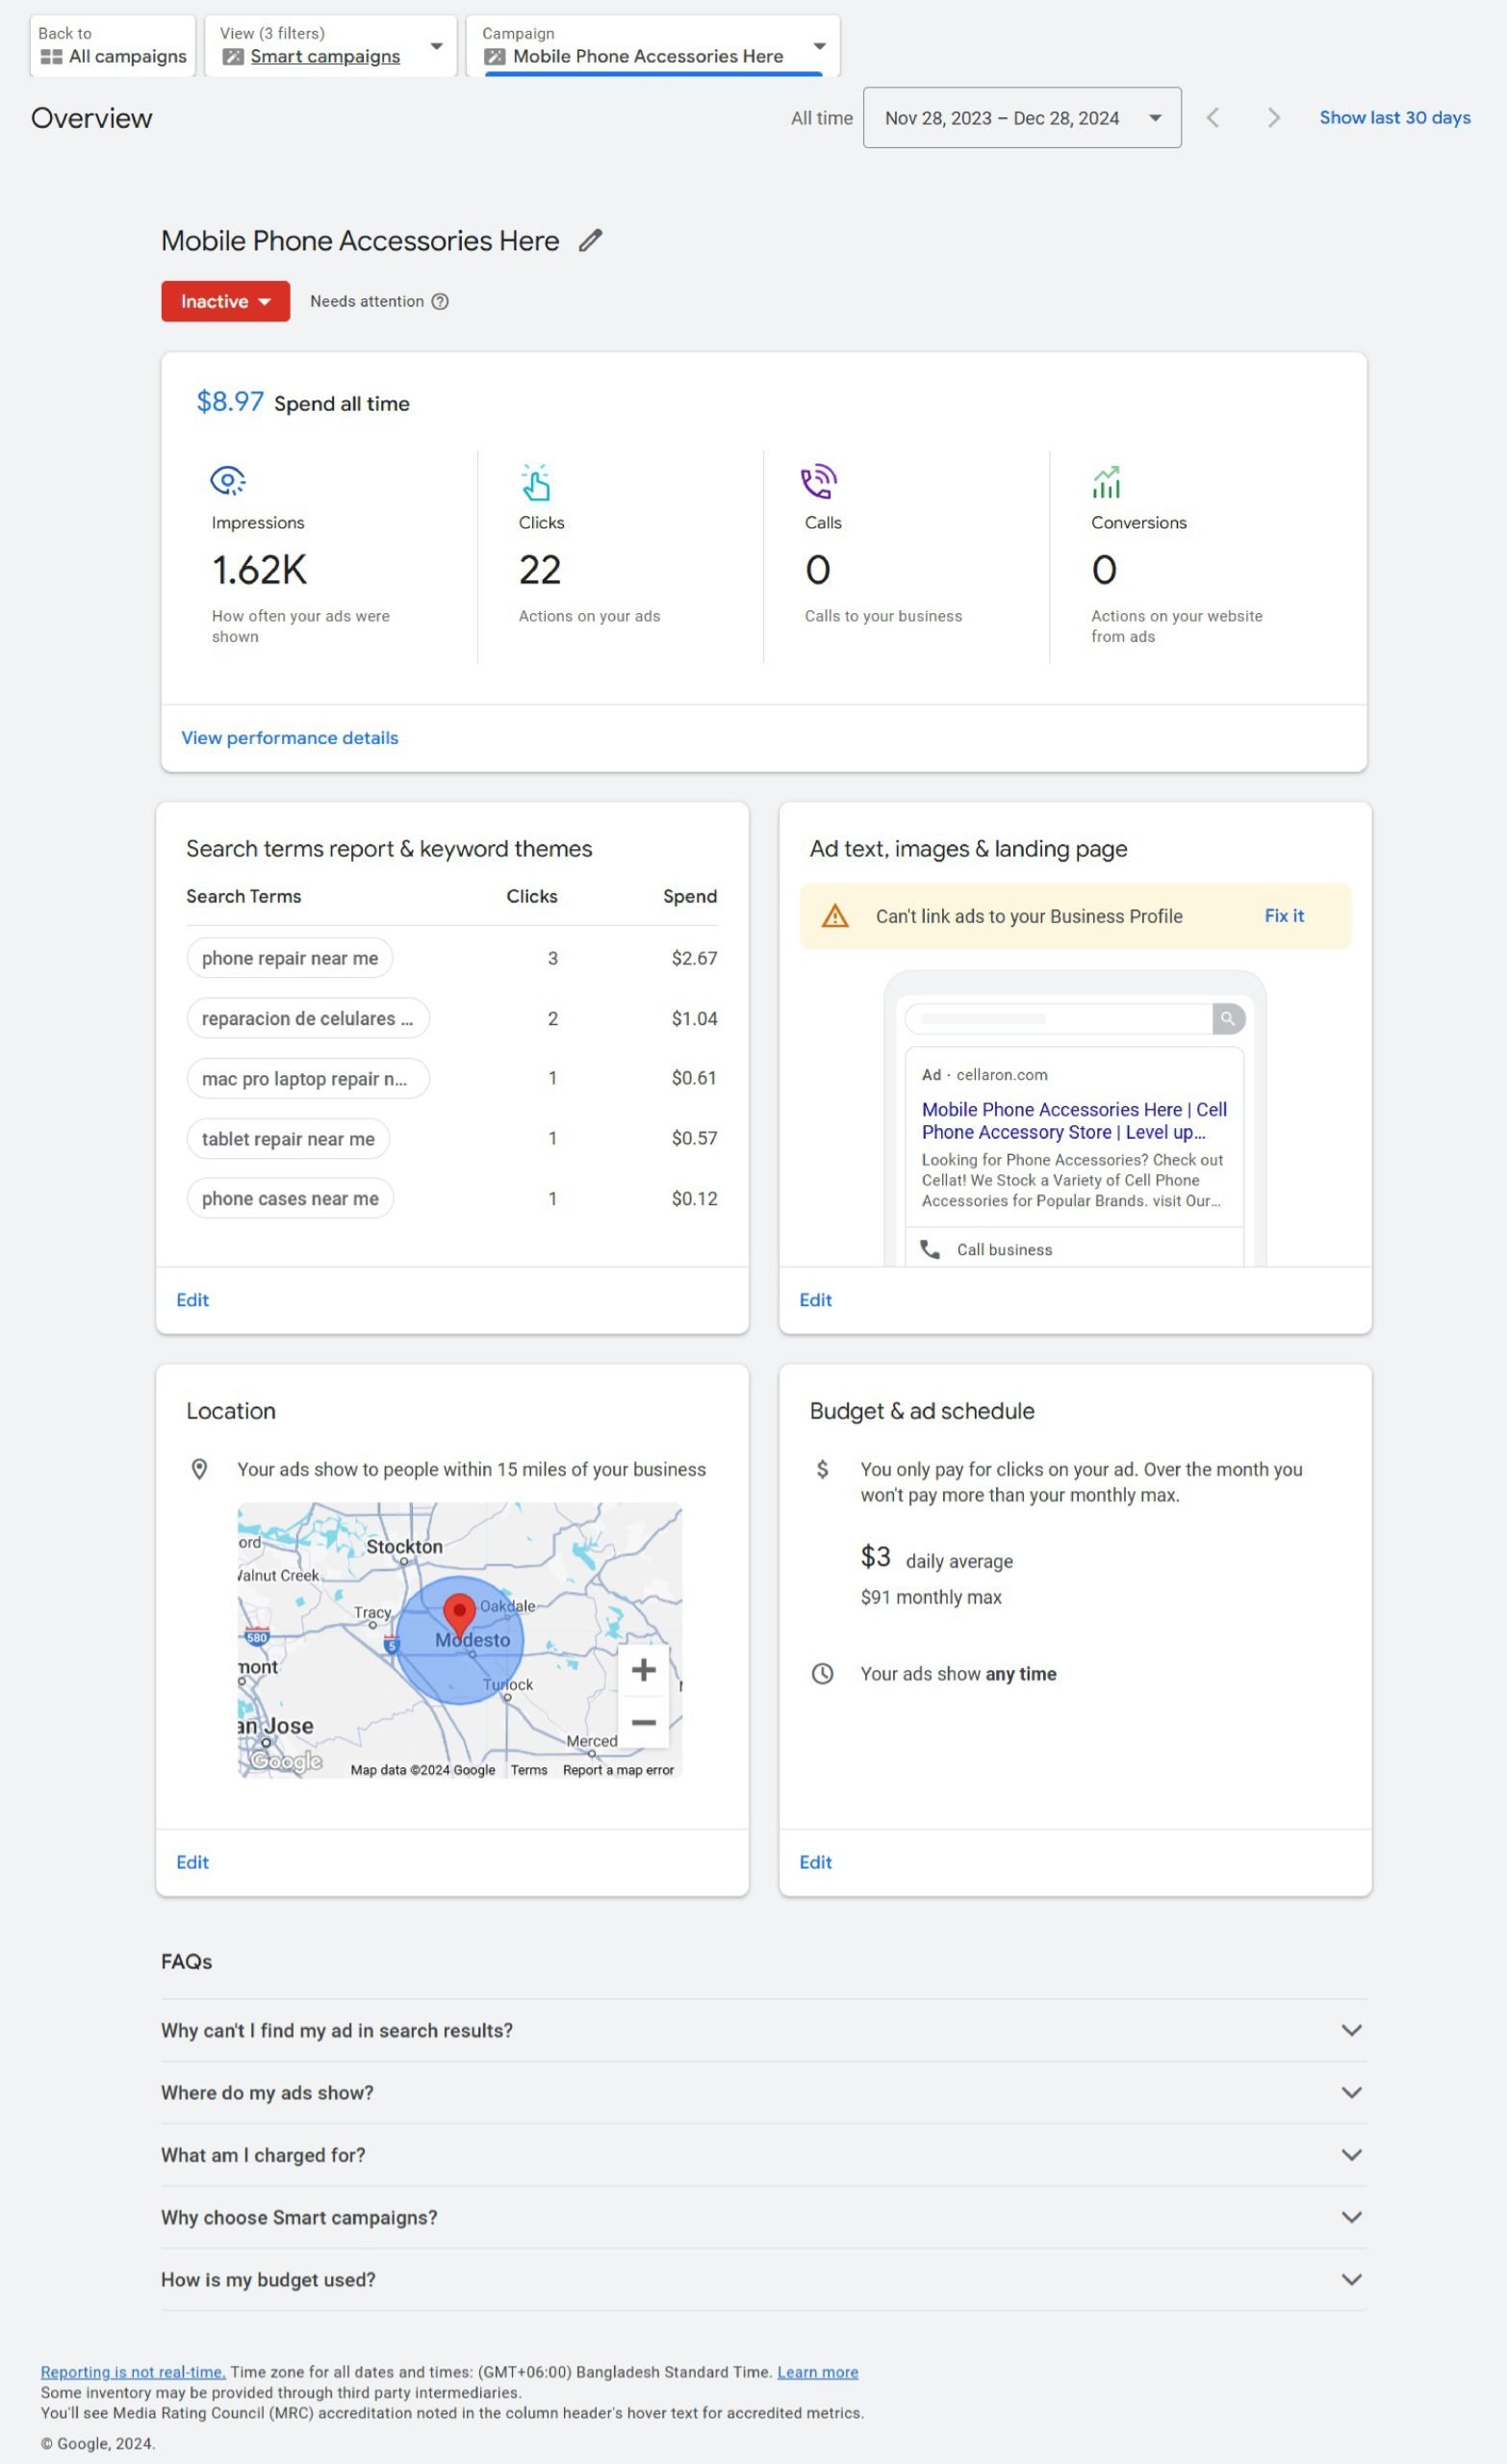Click the search magnifier in ad preview
This screenshot has width=1507, height=2464.
coord(1227,1019)
